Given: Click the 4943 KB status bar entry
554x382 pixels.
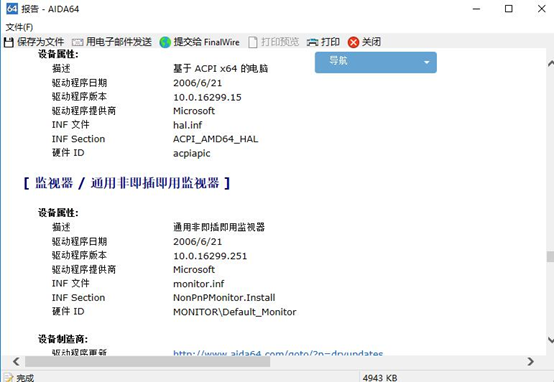Looking at the screenshot, I should [x=380, y=378].
